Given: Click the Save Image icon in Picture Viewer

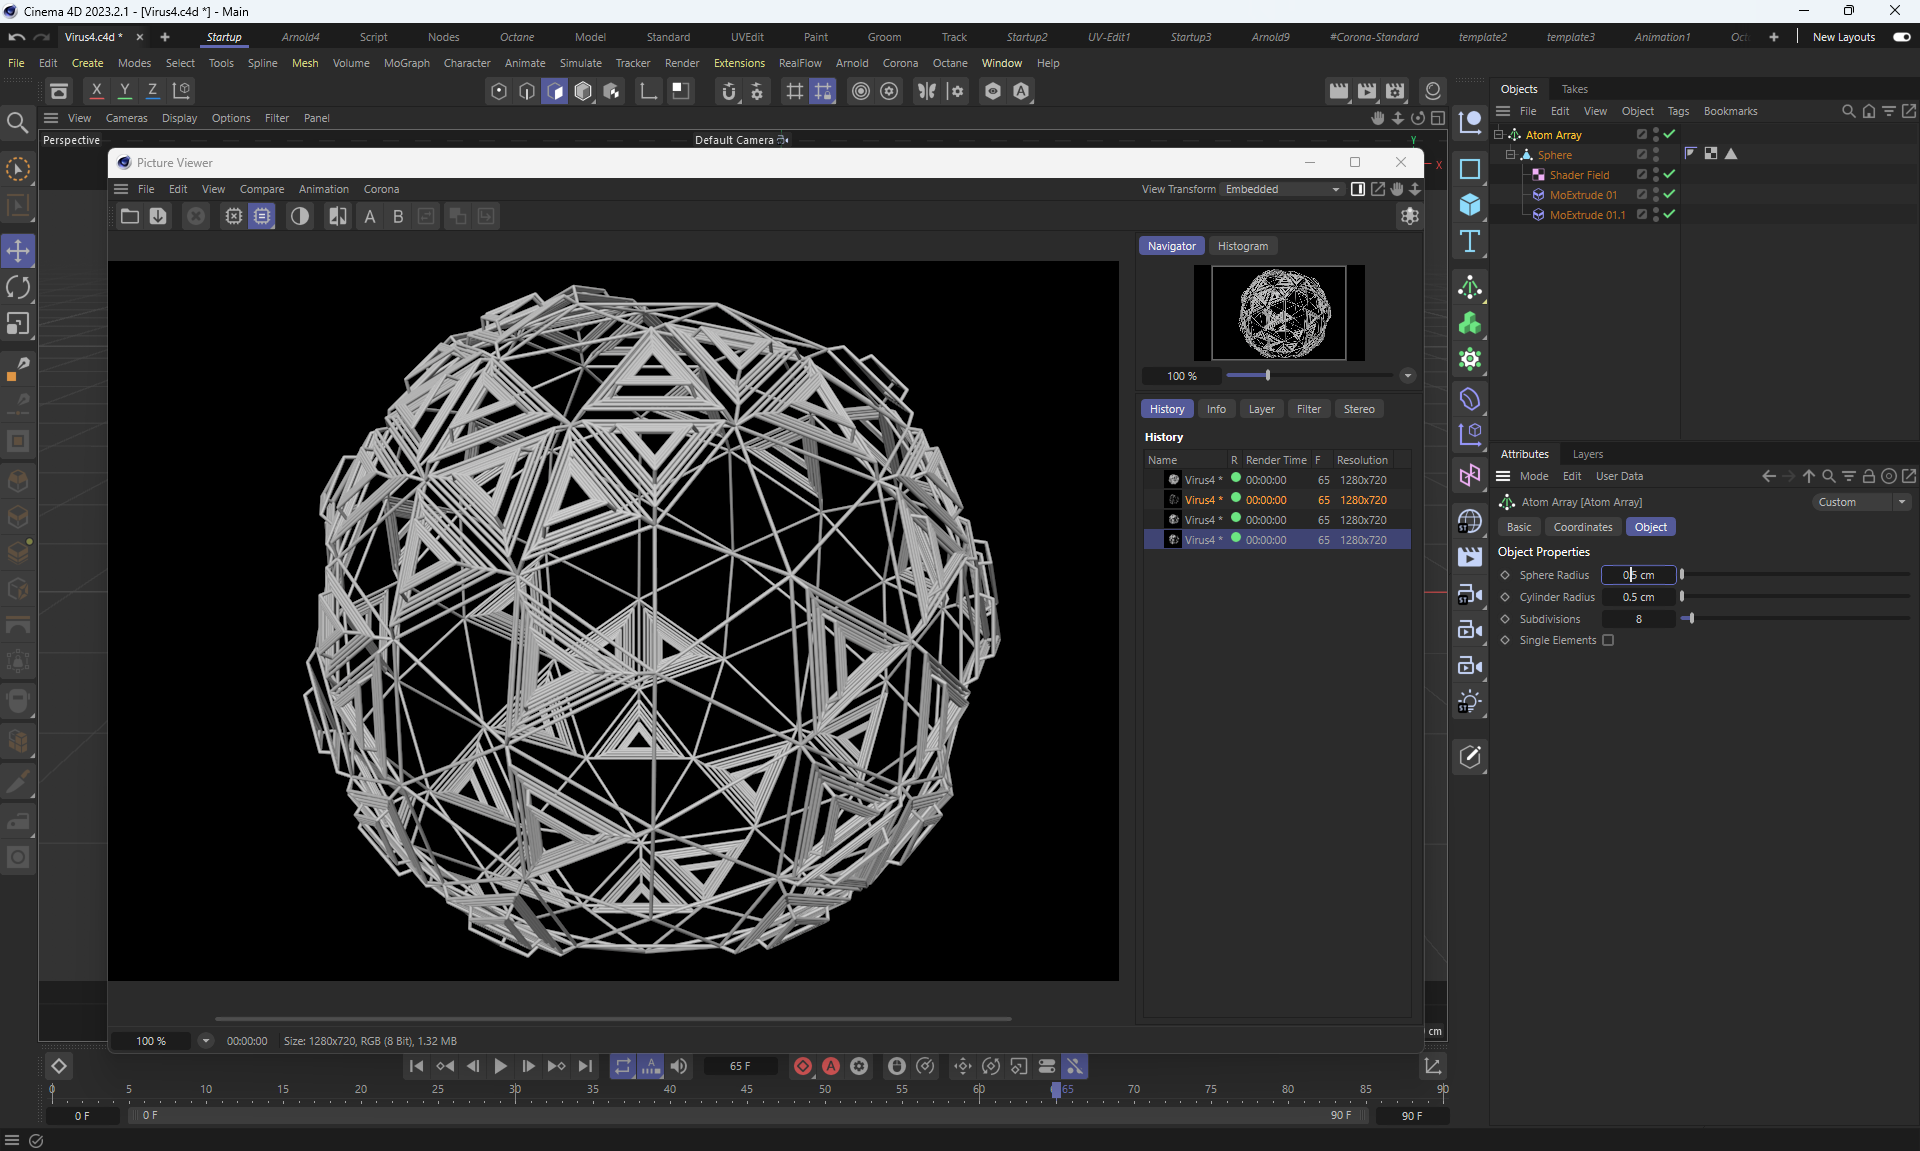Looking at the screenshot, I should pos(158,216).
